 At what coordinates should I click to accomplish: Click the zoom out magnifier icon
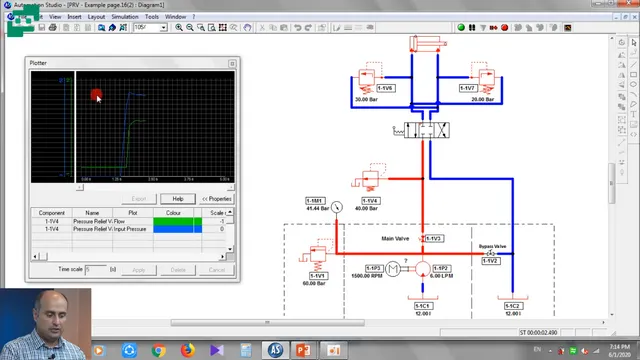190,27
